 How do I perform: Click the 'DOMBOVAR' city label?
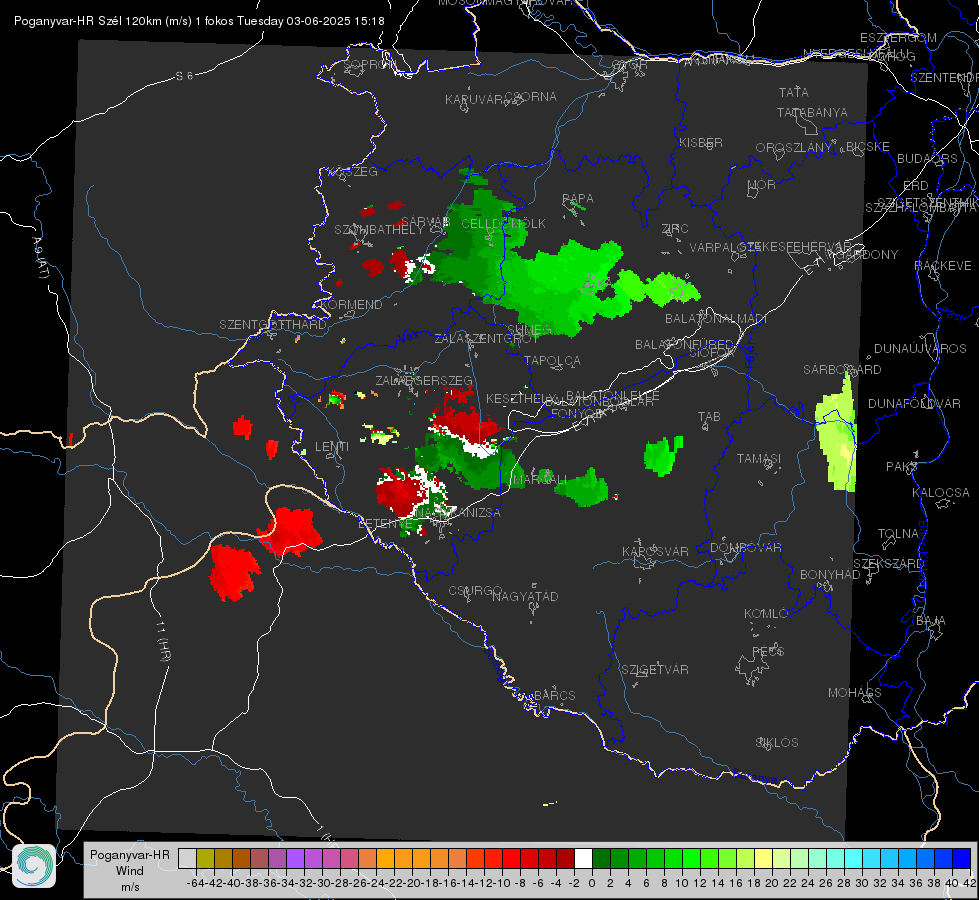pyautogui.click(x=745, y=548)
